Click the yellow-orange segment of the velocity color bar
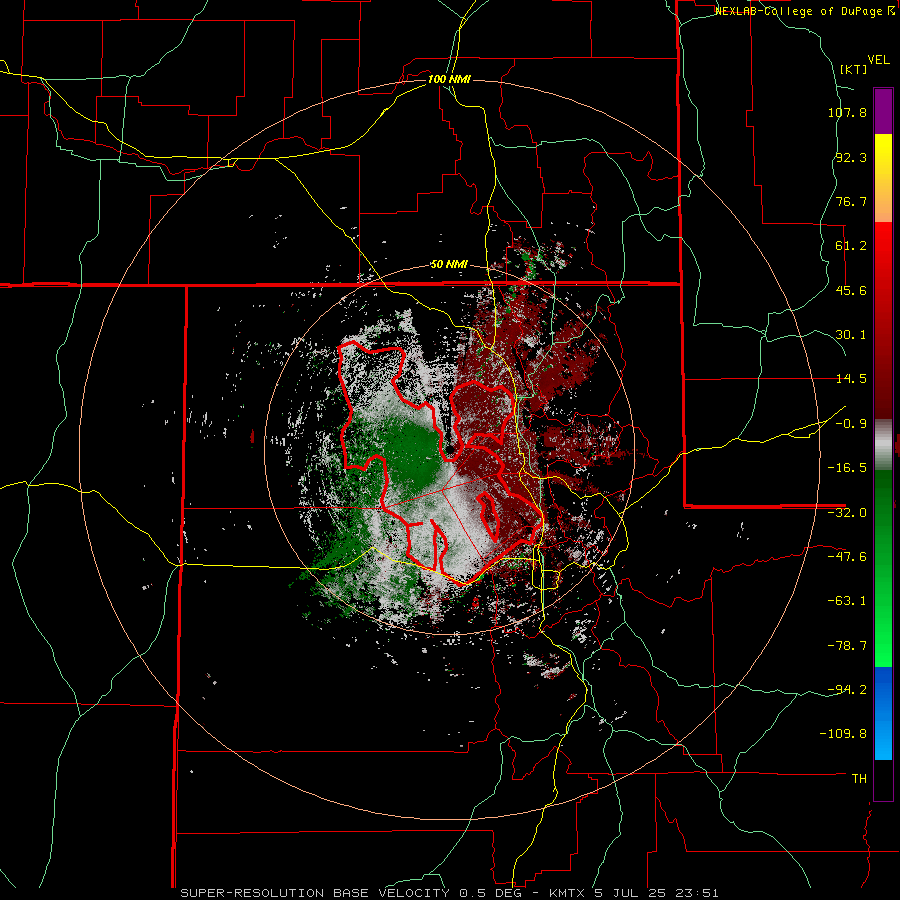The image size is (900, 900). tap(883, 178)
